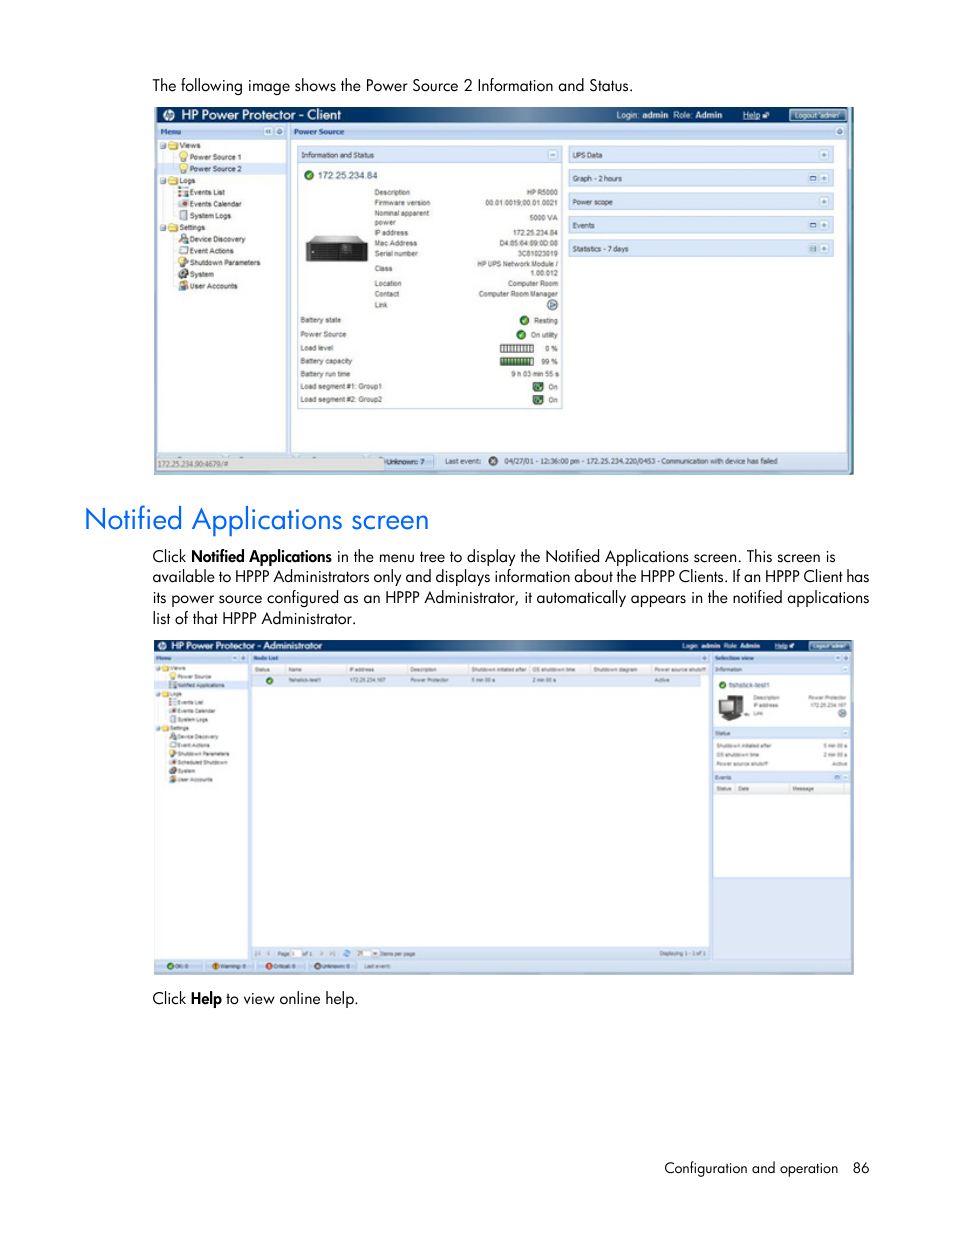Collapse the Information and Status panel
This screenshot has height=1235, width=954.
[x=552, y=155]
